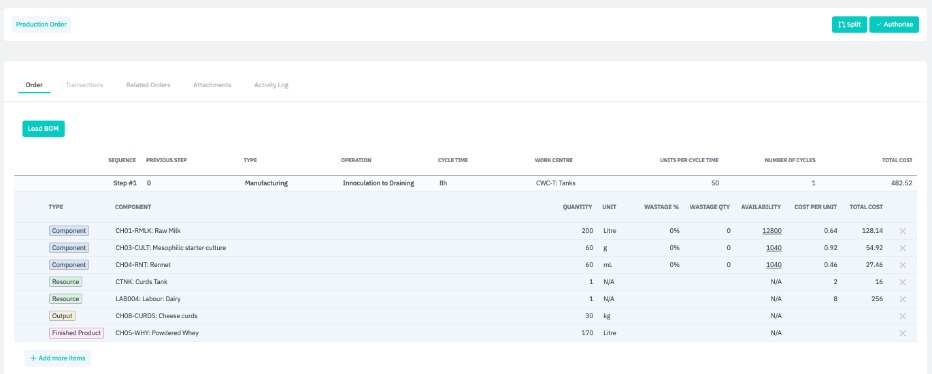Image resolution: width=932 pixels, height=374 pixels.
Task: Click the Curds Tank Resource type badge
Action: pos(65,282)
